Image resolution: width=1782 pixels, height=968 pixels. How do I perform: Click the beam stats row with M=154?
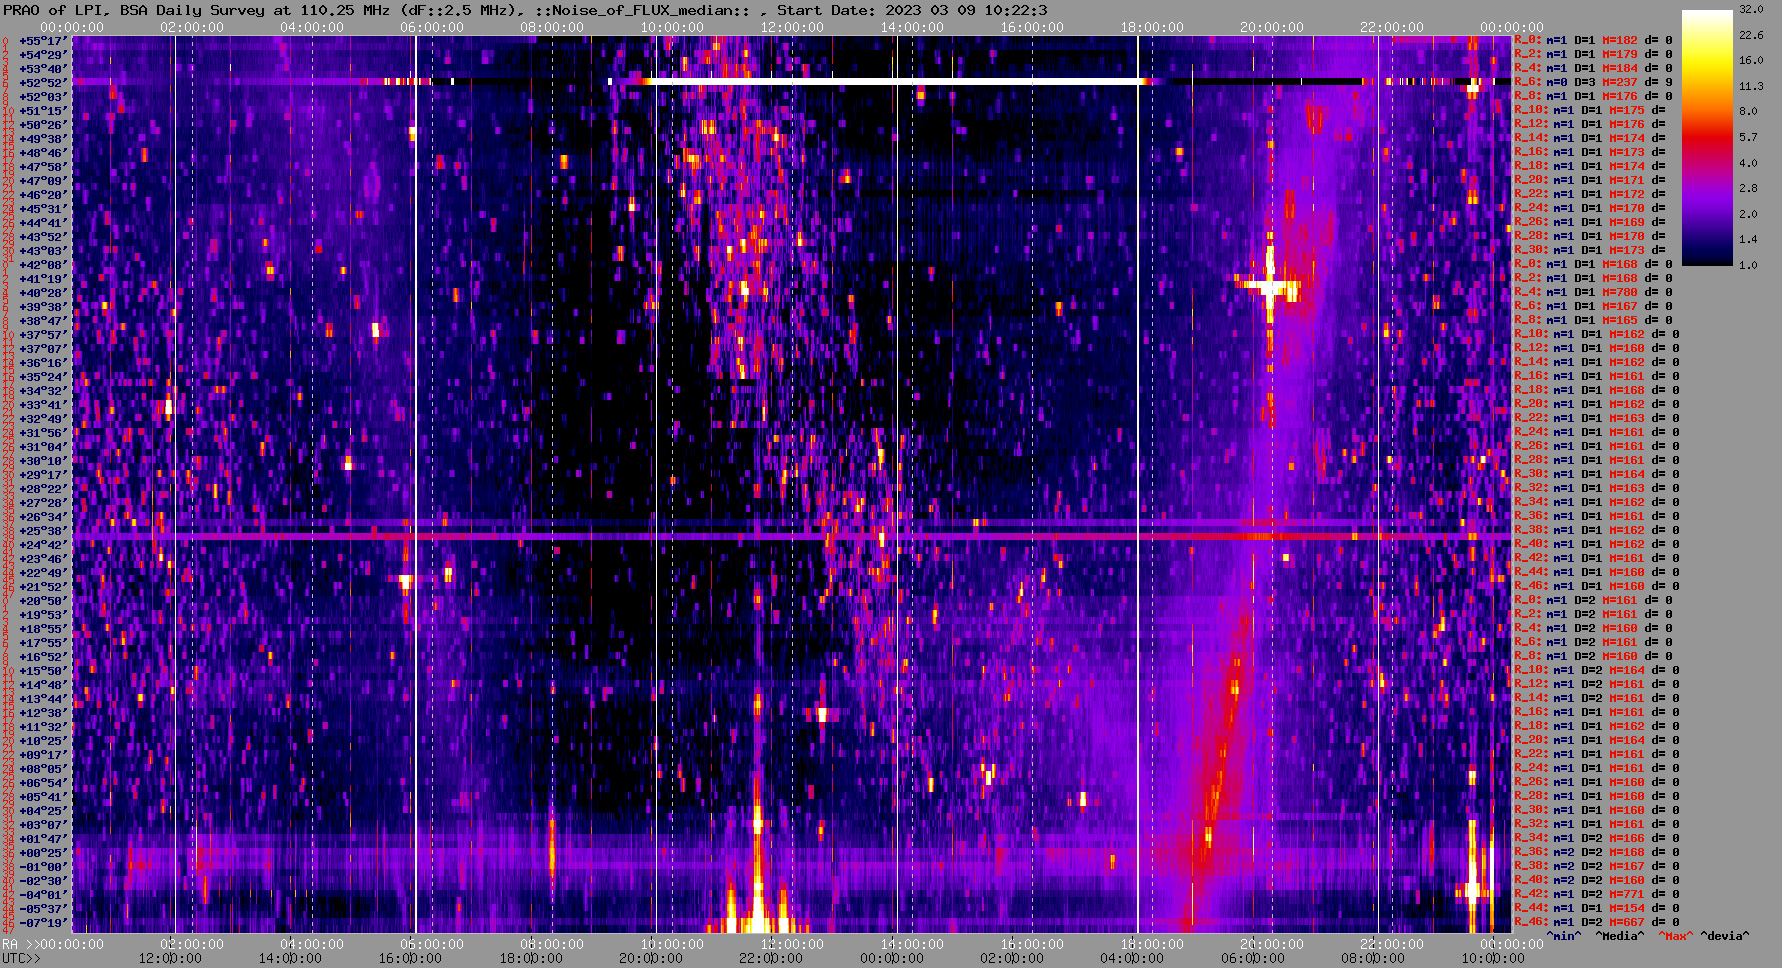point(1597,908)
